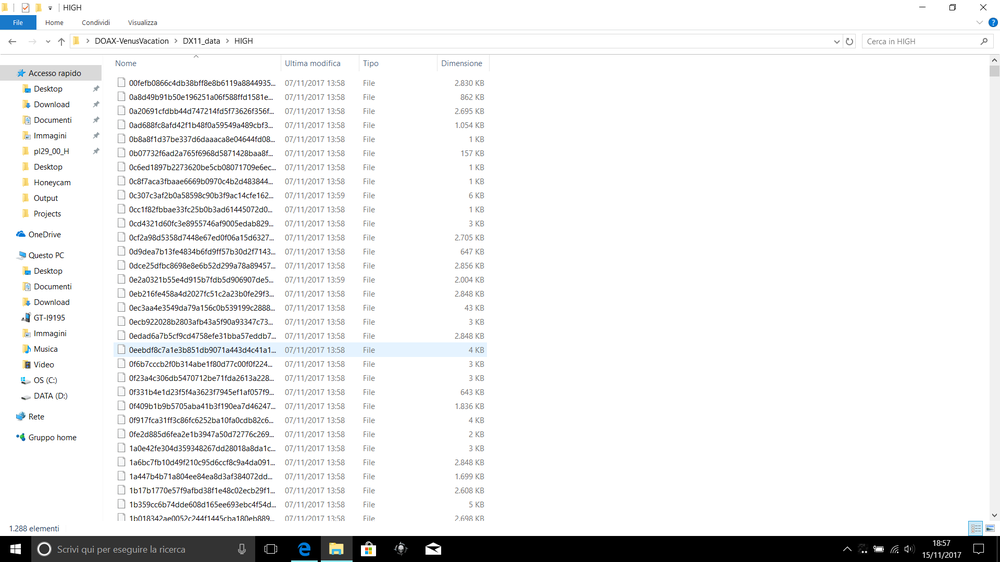
Task: Launch Microsoft Edge from the taskbar
Action: click(x=304, y=549)
